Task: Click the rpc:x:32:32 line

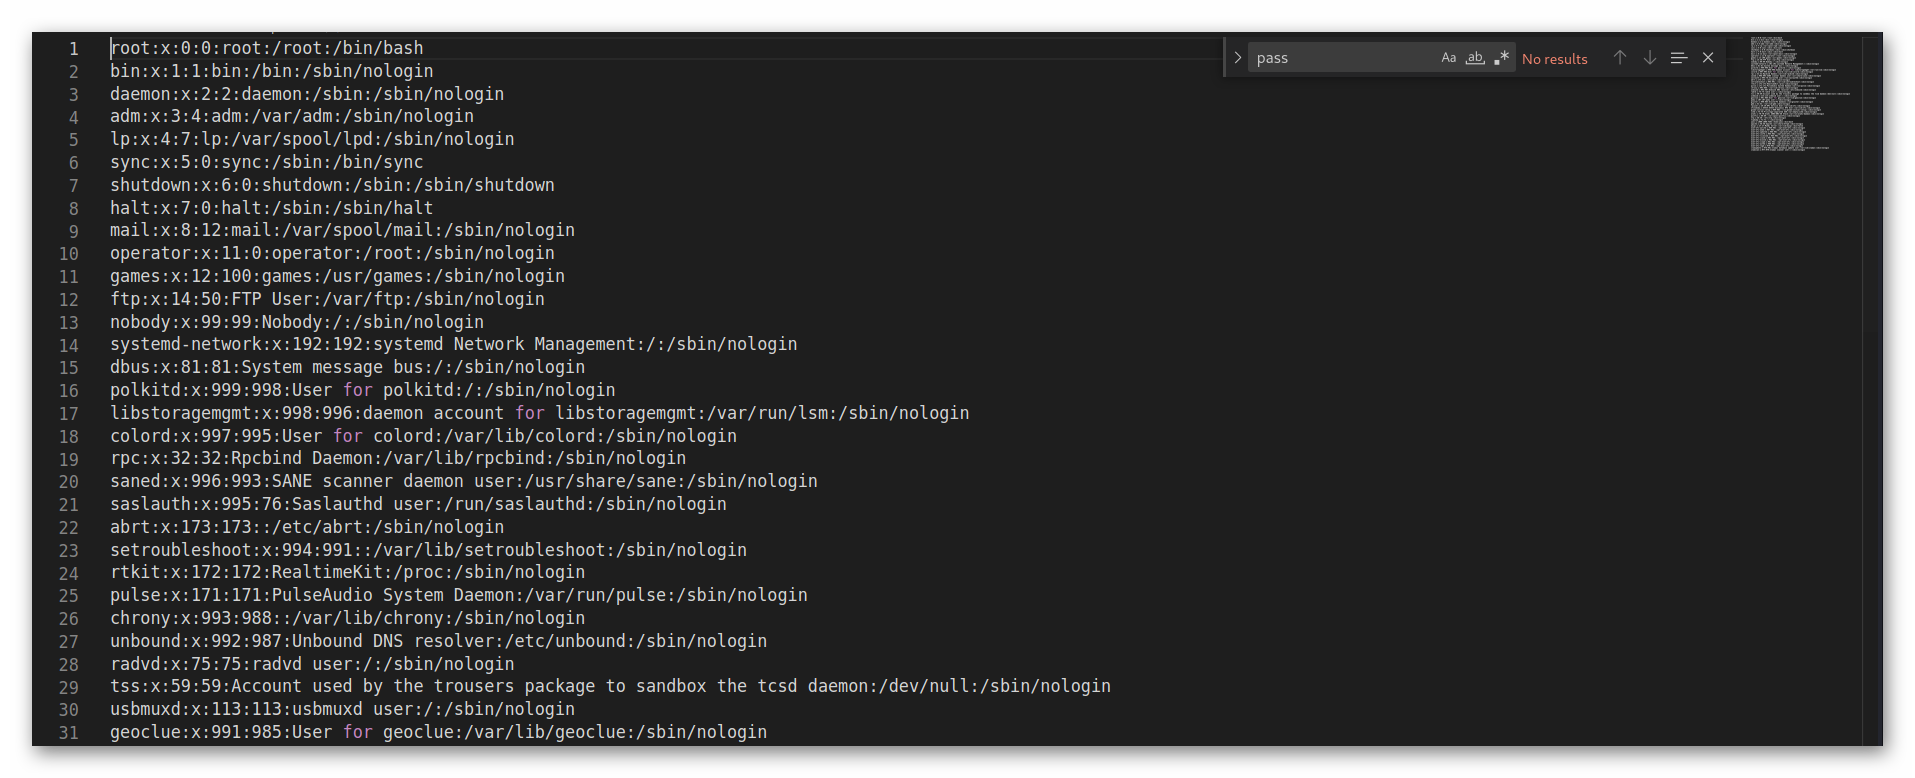Action: tap(398, 458)
